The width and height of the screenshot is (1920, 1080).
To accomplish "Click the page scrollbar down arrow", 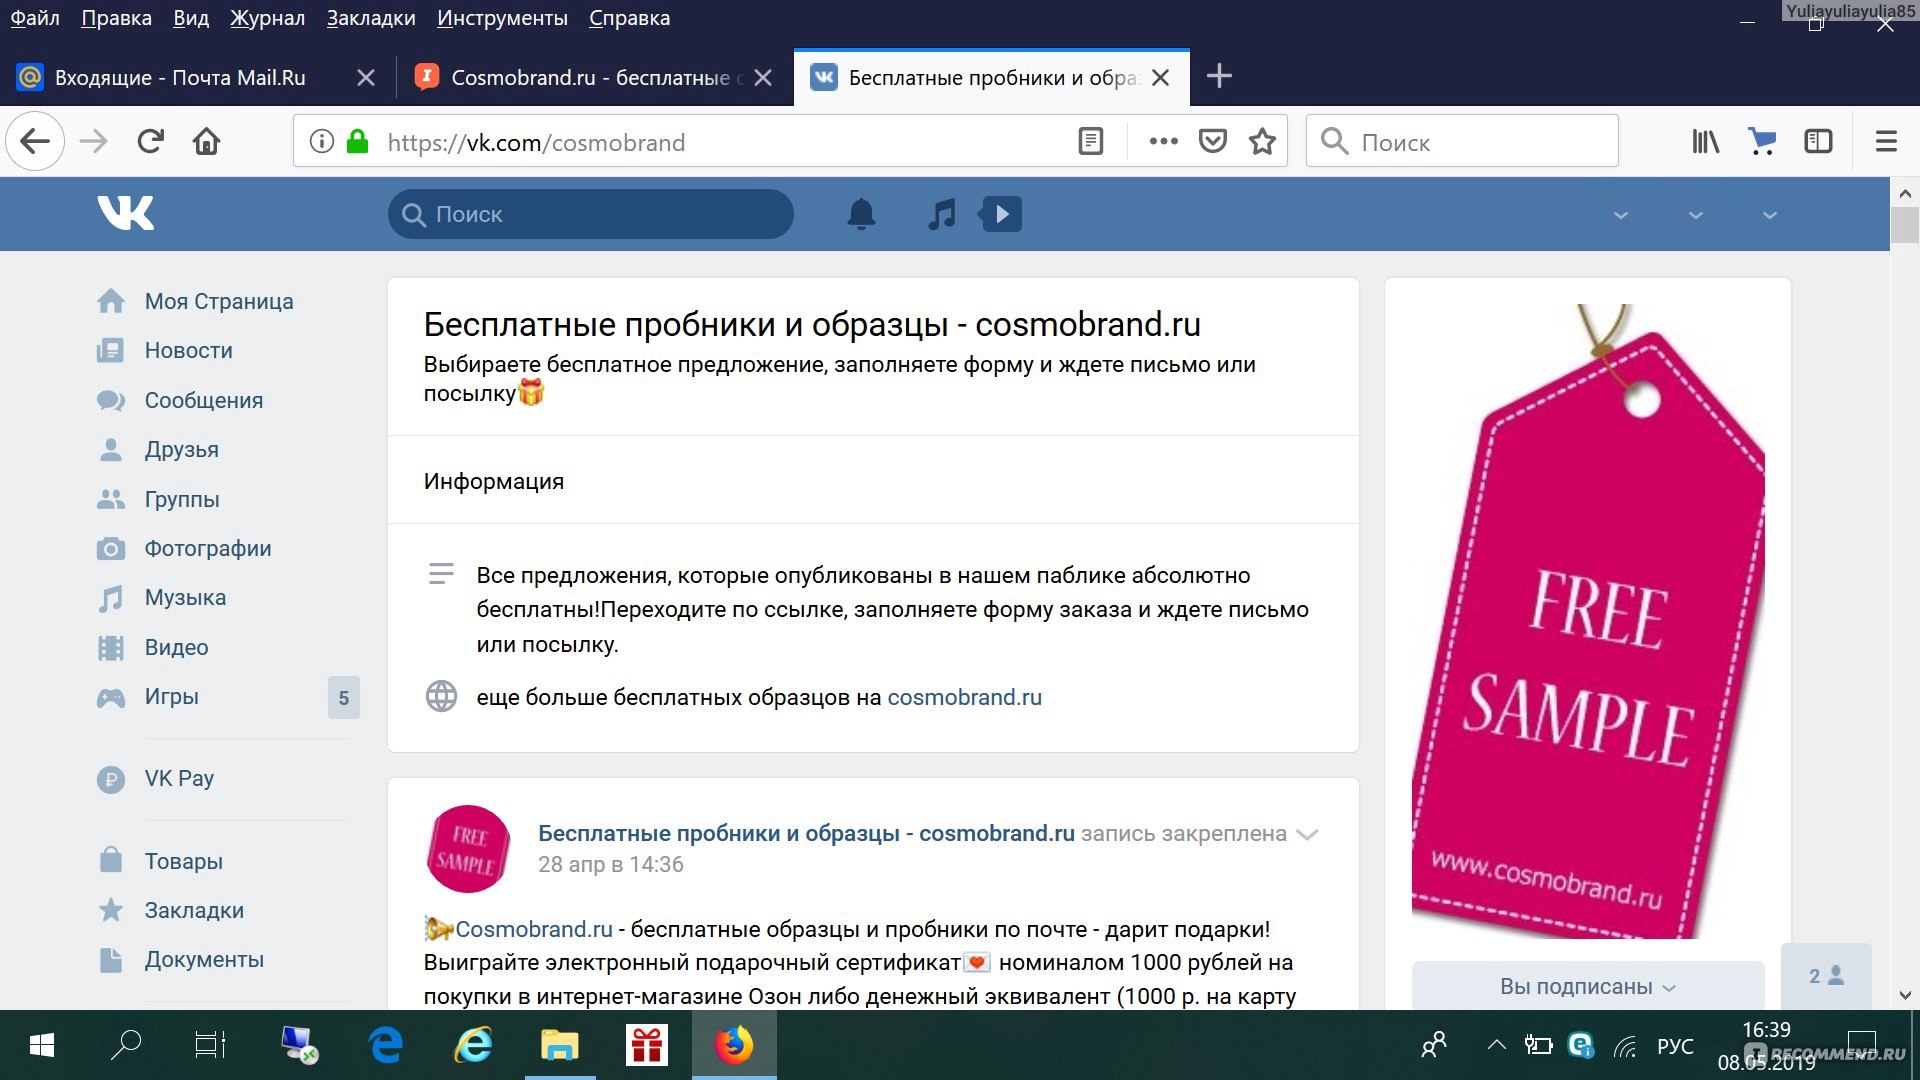I will (1905, 995).
